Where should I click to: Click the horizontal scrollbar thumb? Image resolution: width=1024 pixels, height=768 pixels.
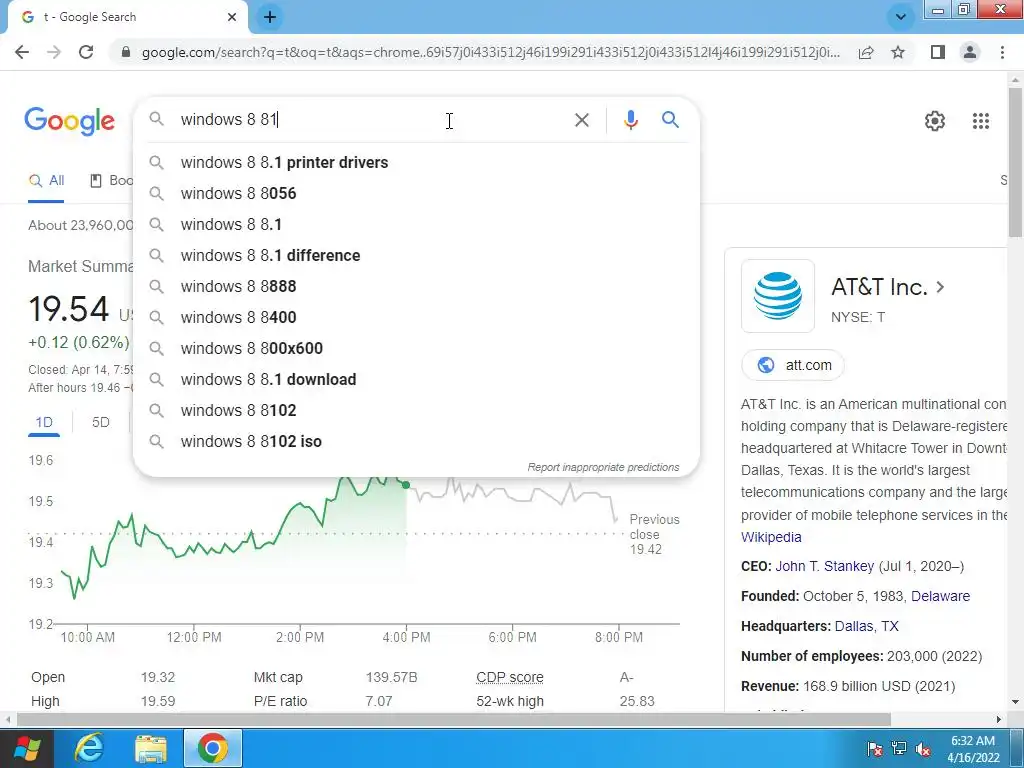click(453, 720)
